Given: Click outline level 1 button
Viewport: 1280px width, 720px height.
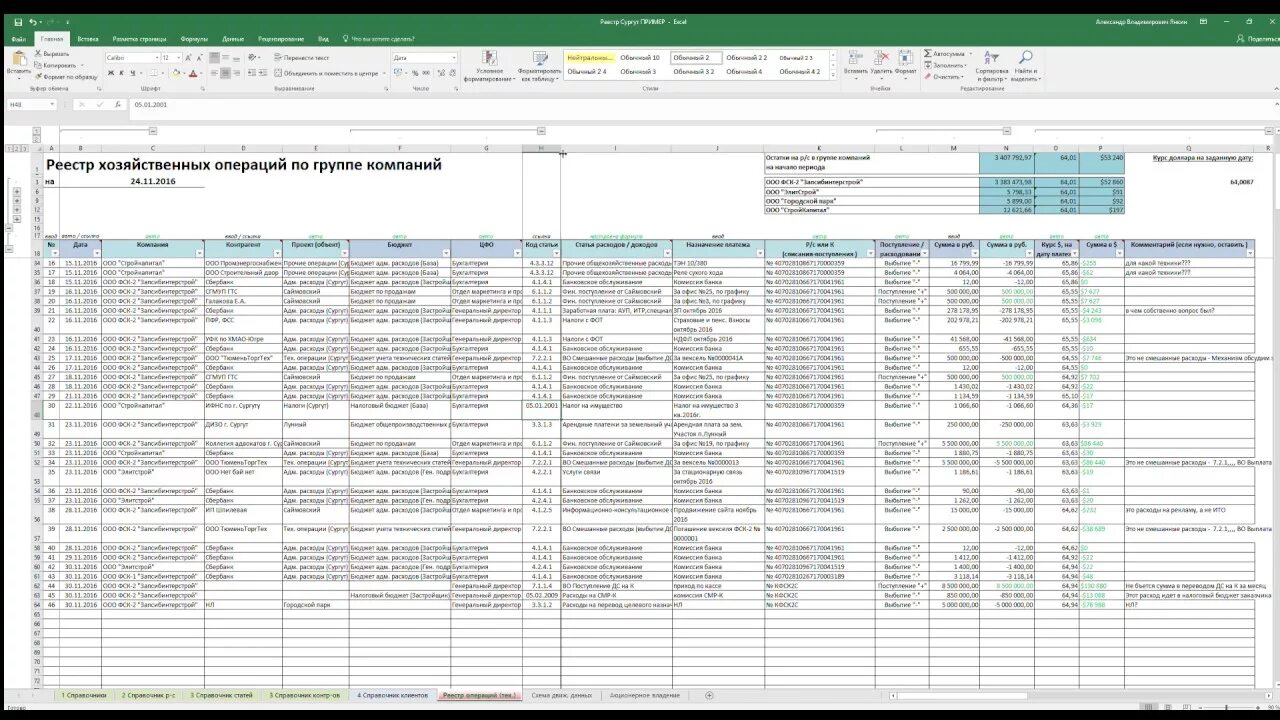Looking at the screenshot, I should pyautogui.click(x=8, y=148).
